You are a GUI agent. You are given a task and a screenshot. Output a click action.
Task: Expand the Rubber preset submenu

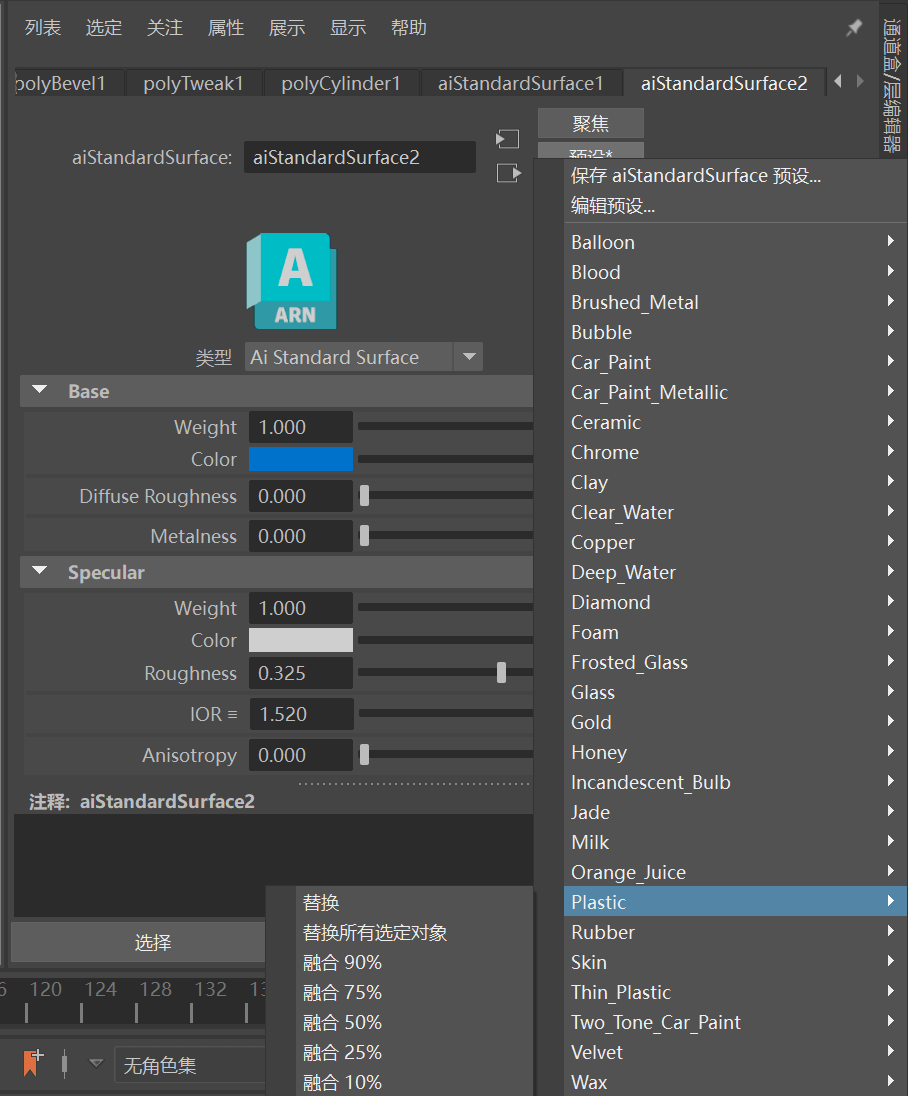click(x=735, y=932)
